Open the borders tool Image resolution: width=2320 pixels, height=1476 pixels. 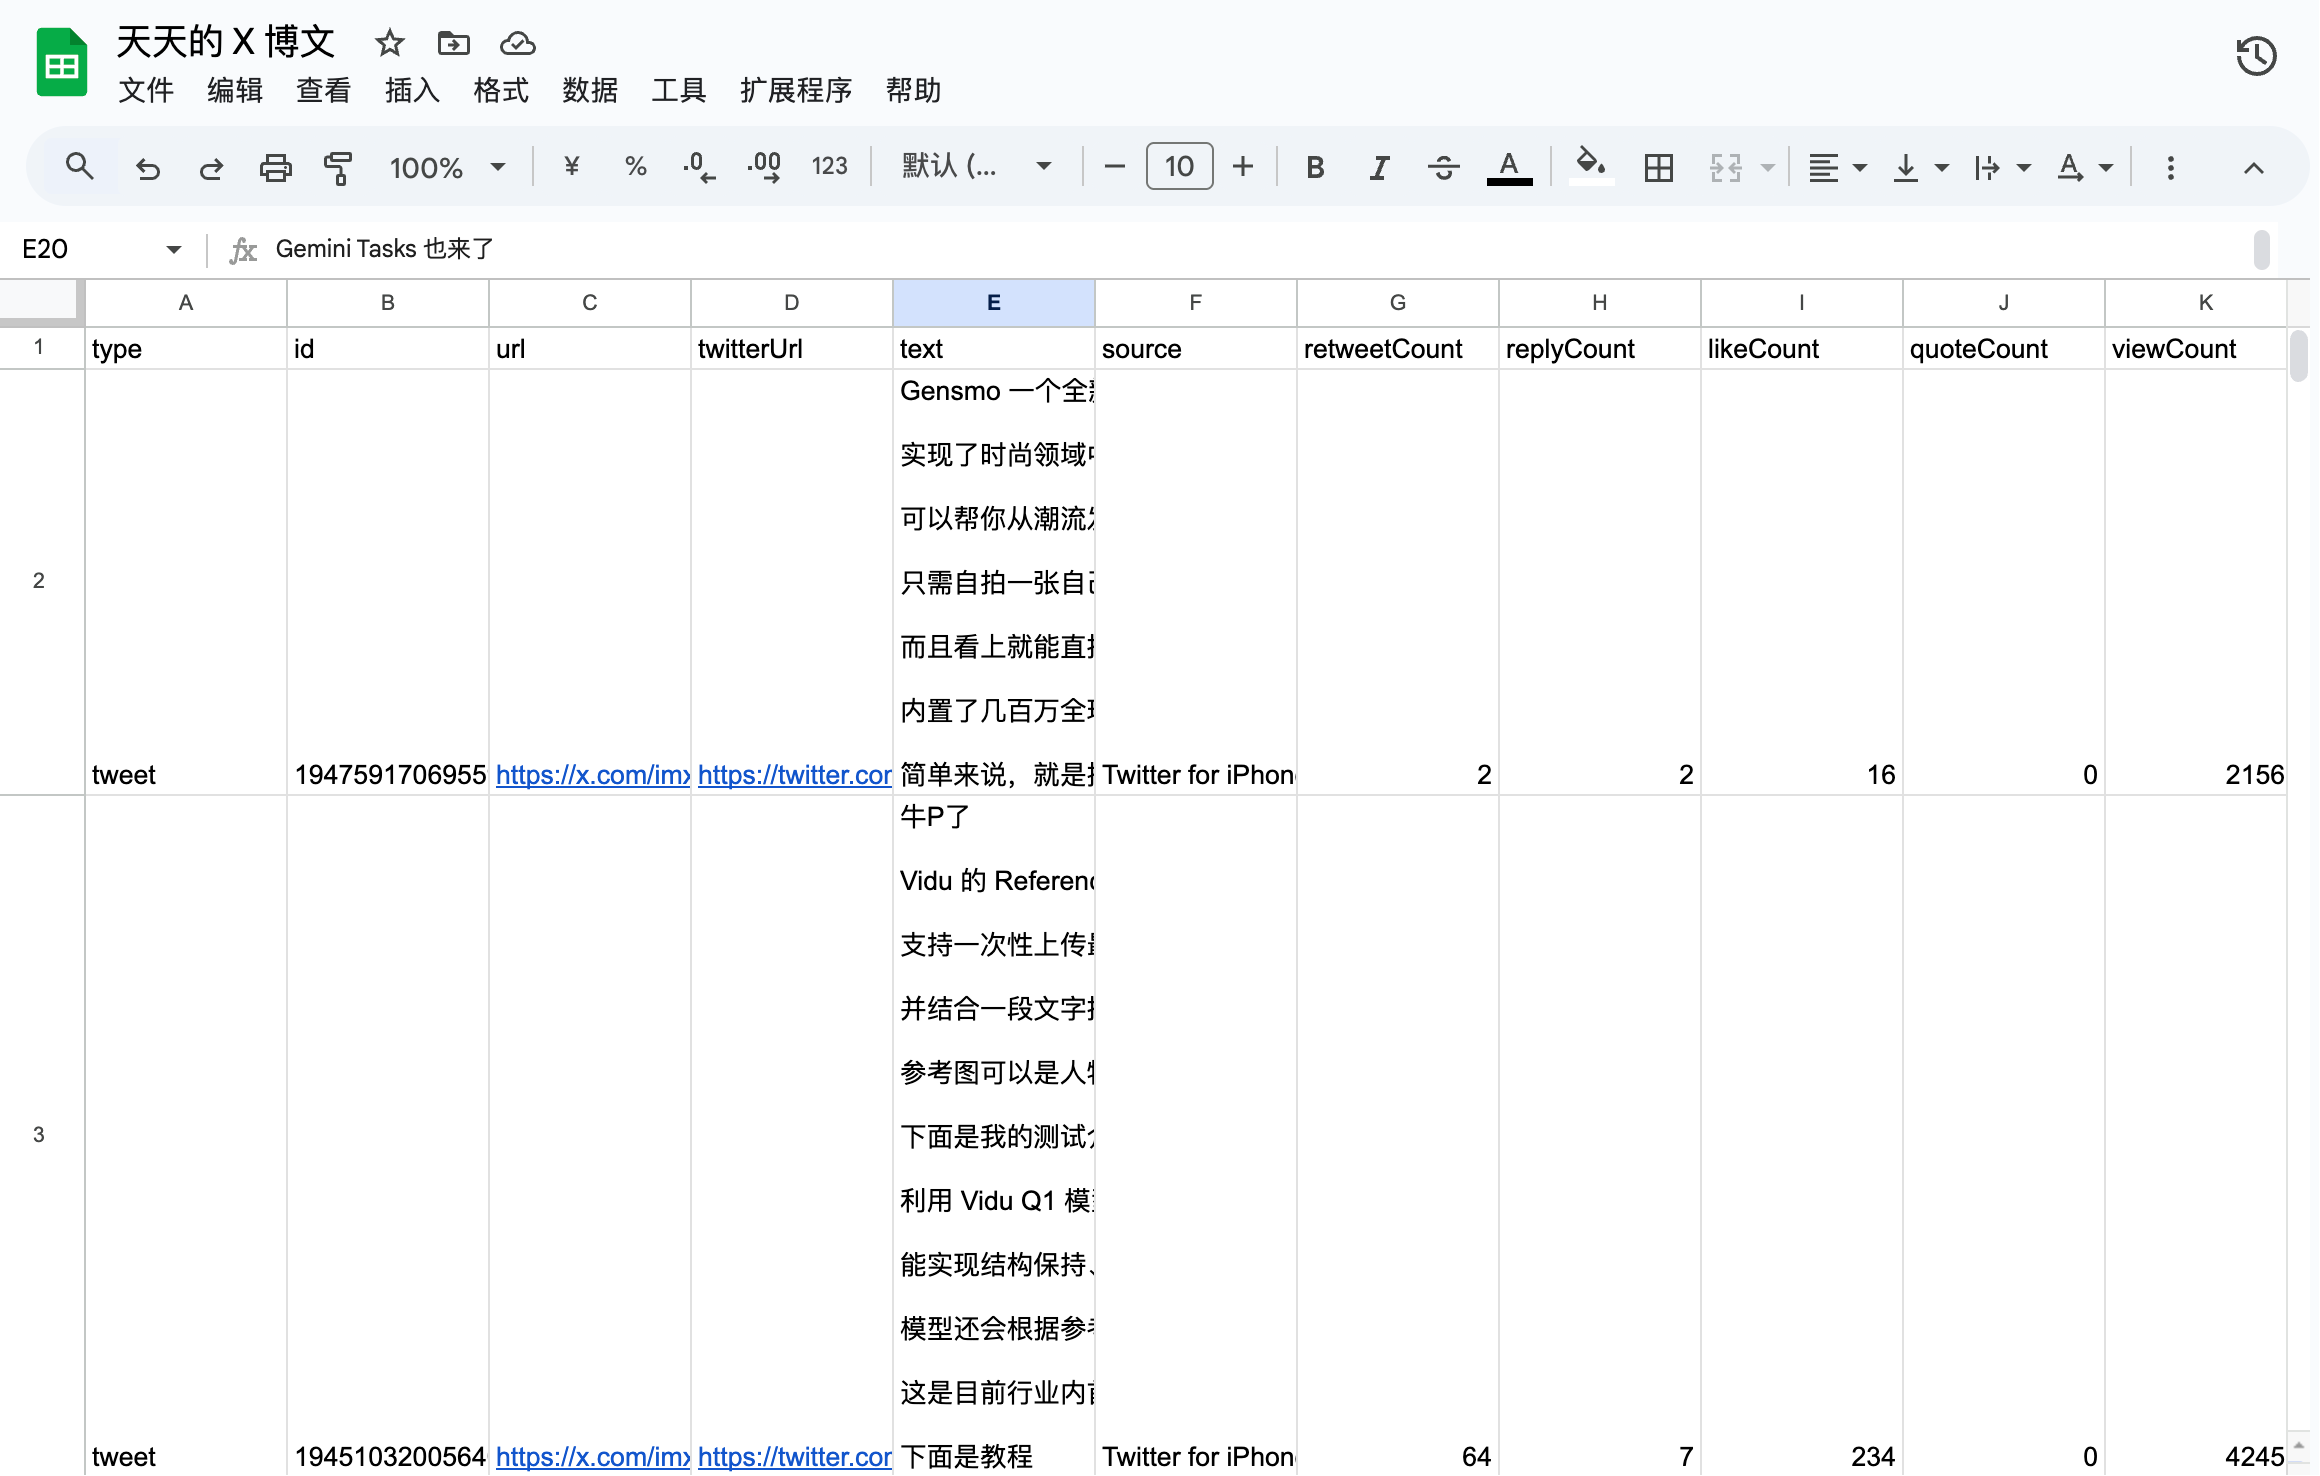click(x=1658, y=167)
